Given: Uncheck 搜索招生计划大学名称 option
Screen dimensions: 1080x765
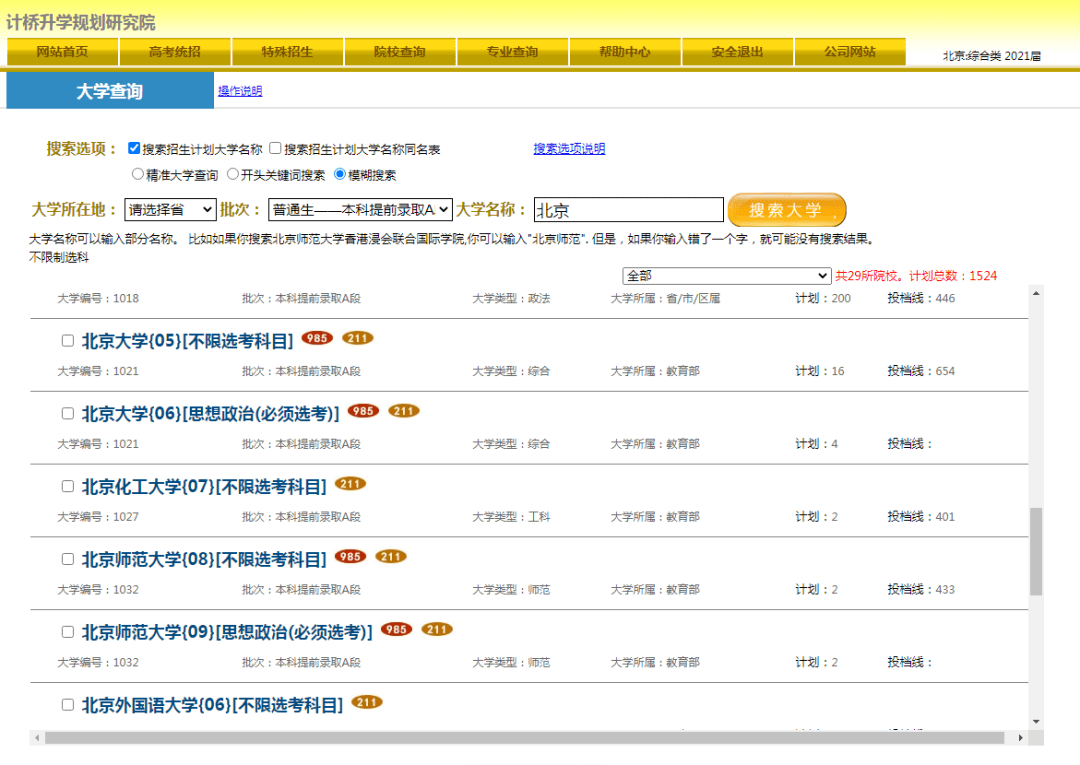Looking at the screenshot, I should tap(134, 148).
